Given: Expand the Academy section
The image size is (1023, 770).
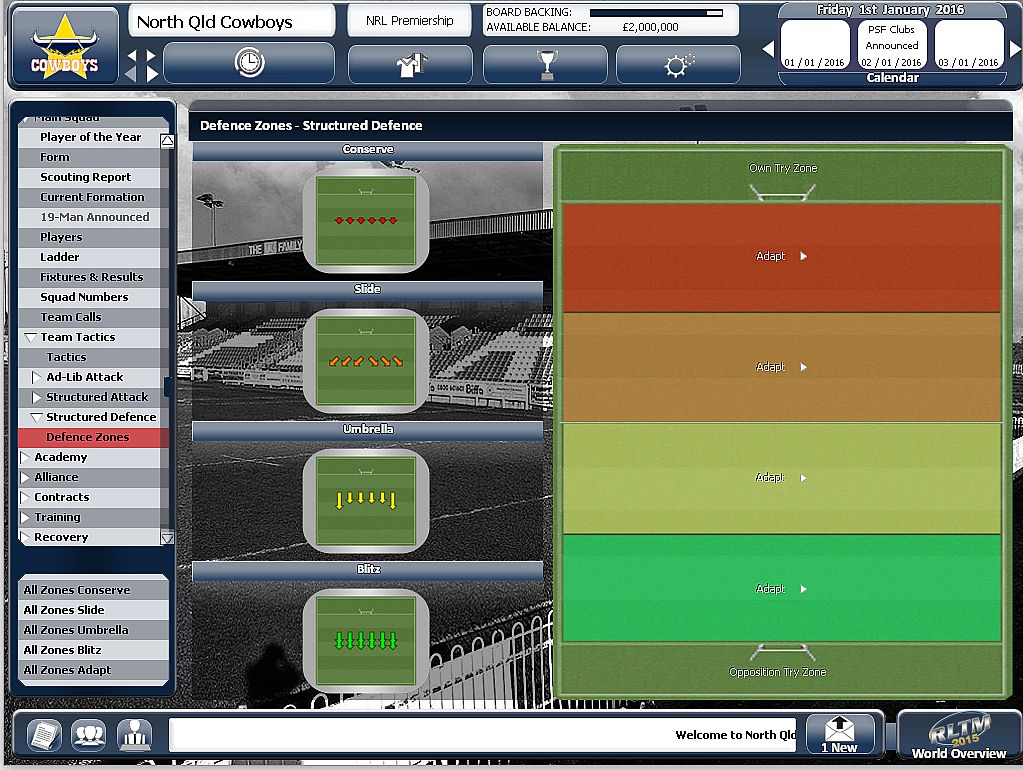Looking at the screenshot, I should 25,457.
